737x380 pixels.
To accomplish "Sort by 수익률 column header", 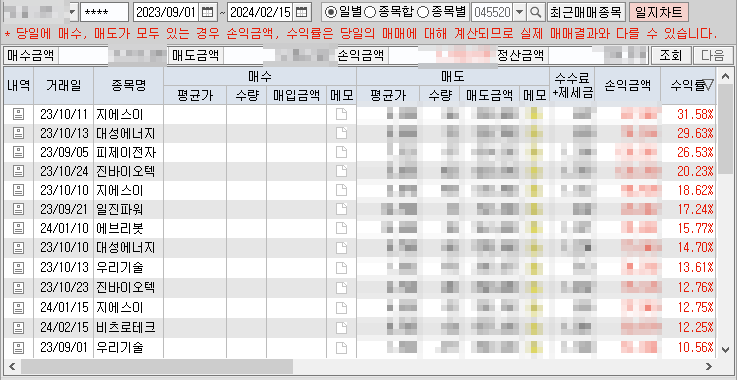I will pyautogui.click(x=688, y=85).
